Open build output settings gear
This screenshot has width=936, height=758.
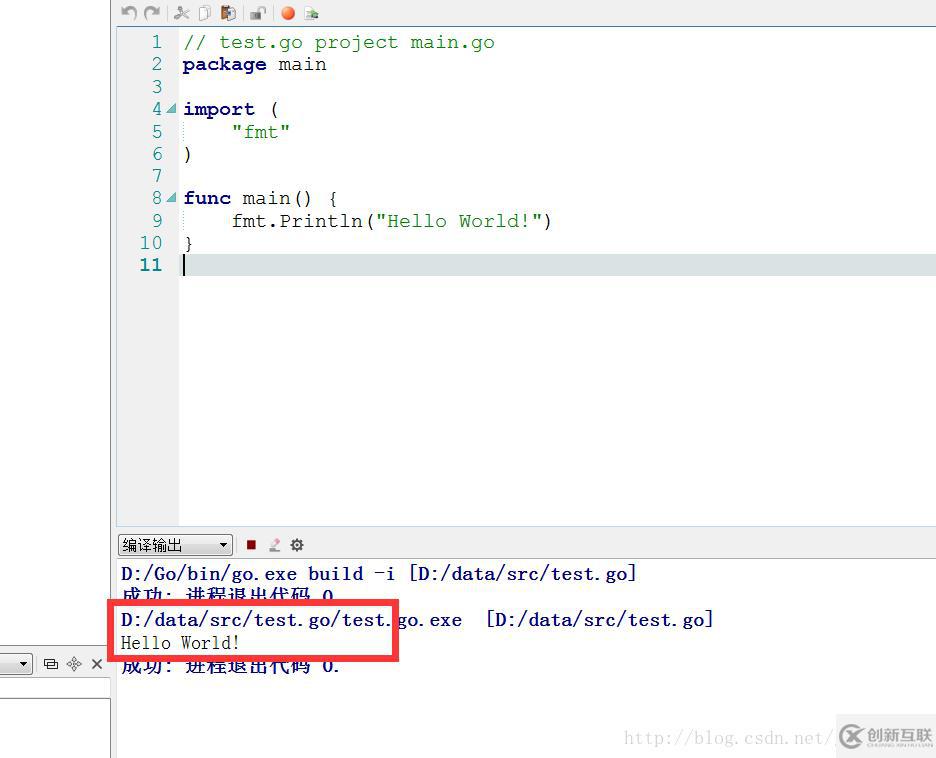(297, 544)
